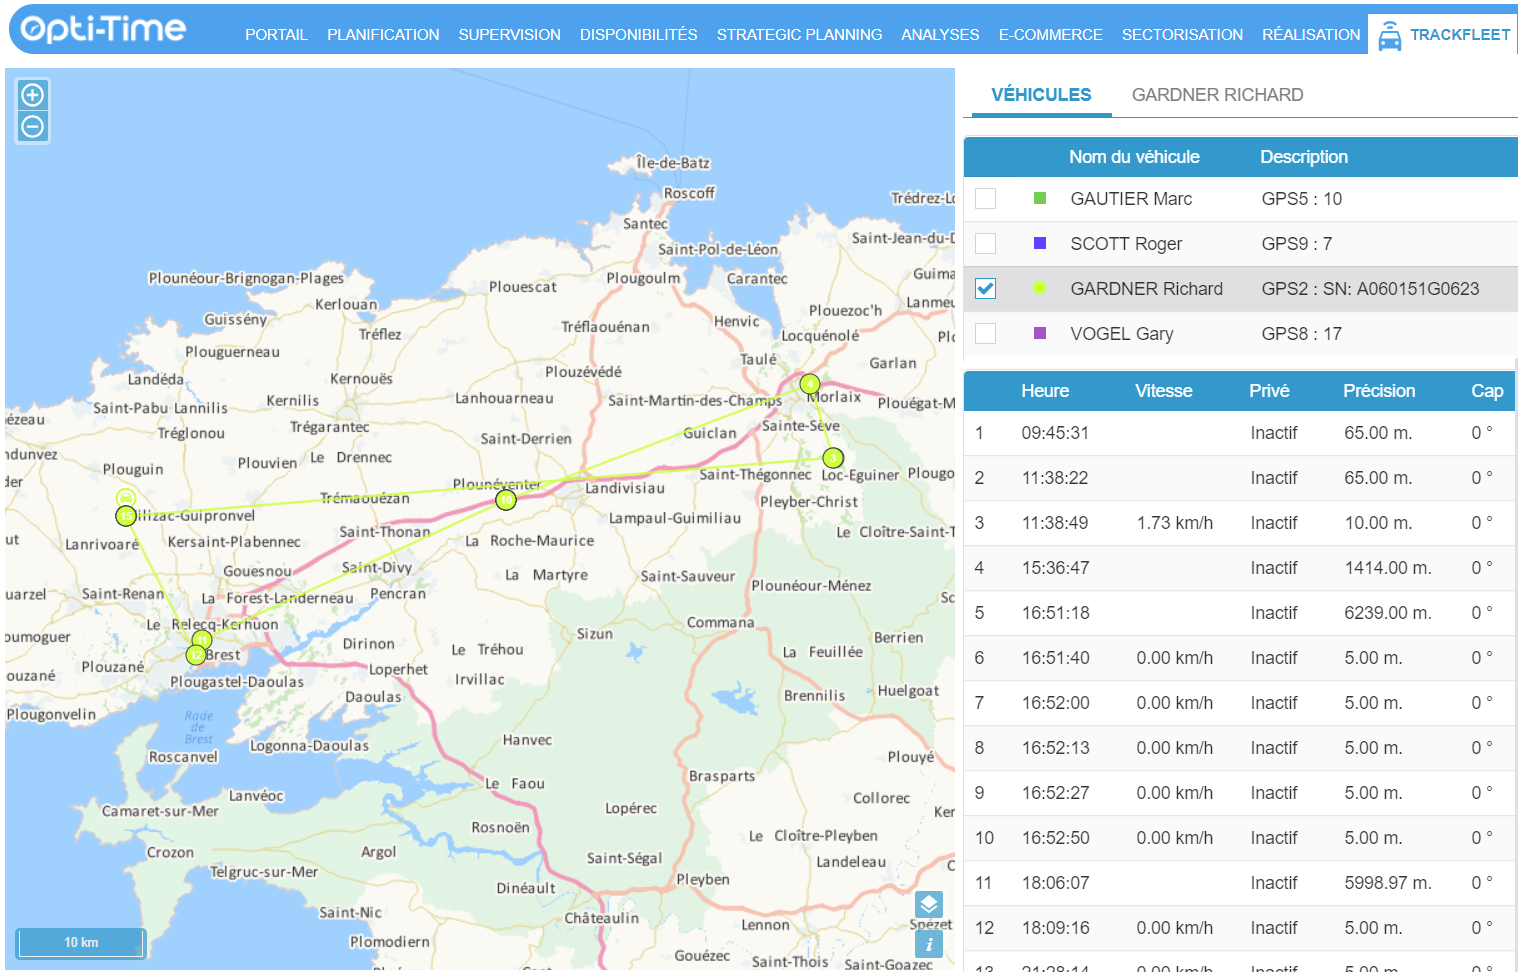The height and width of the screenshot is (972, 1518).
Task: Open the STRATEGIC PLANNING page
Action: coord(799,34)
